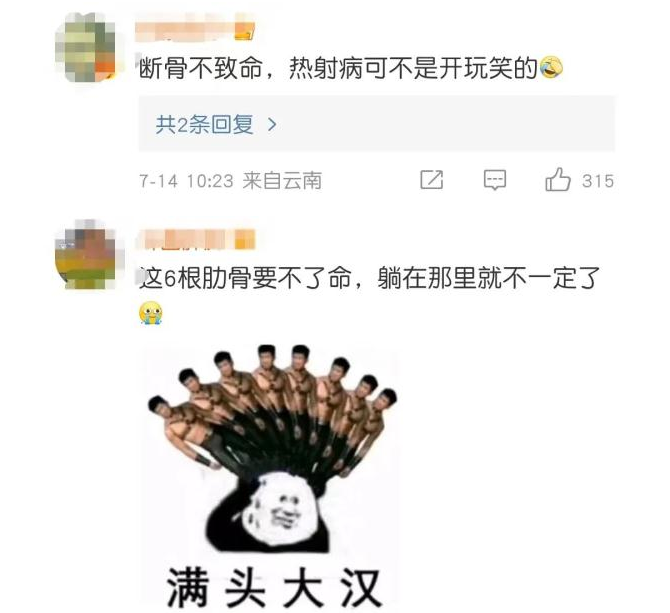Open second commenter's avatar

point(86,255)
